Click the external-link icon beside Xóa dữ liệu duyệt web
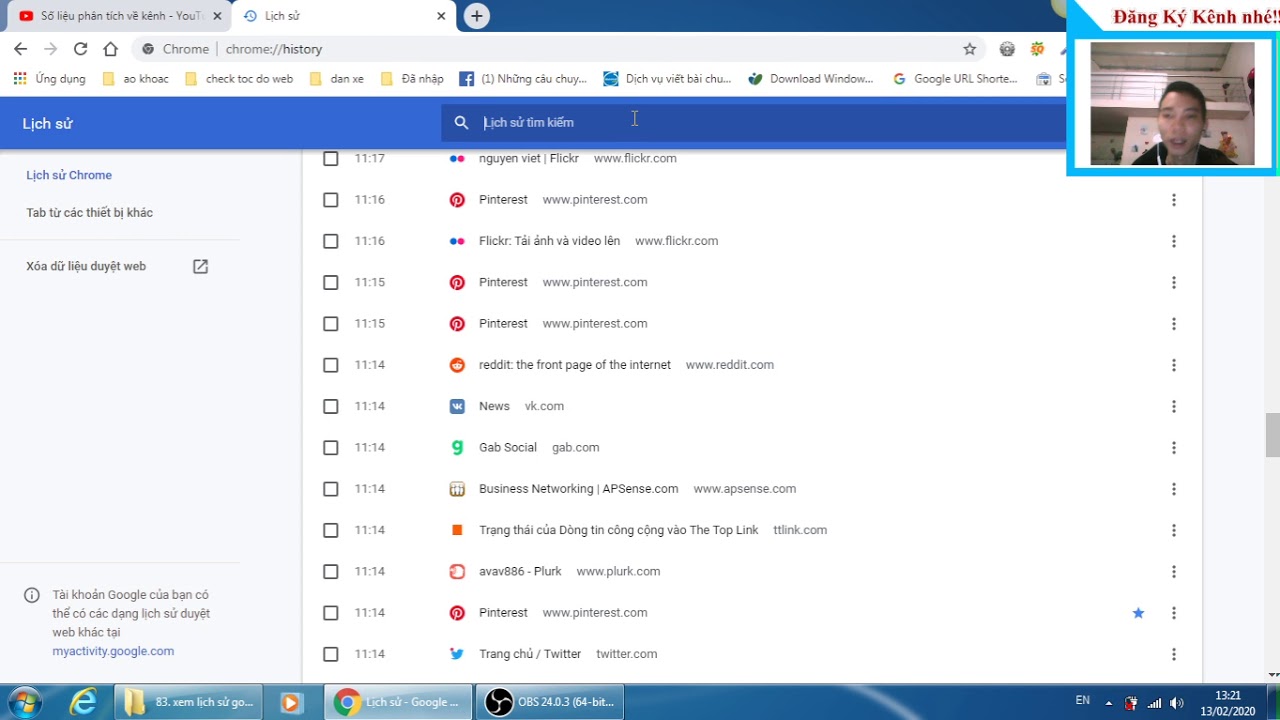 coord(200,266)
